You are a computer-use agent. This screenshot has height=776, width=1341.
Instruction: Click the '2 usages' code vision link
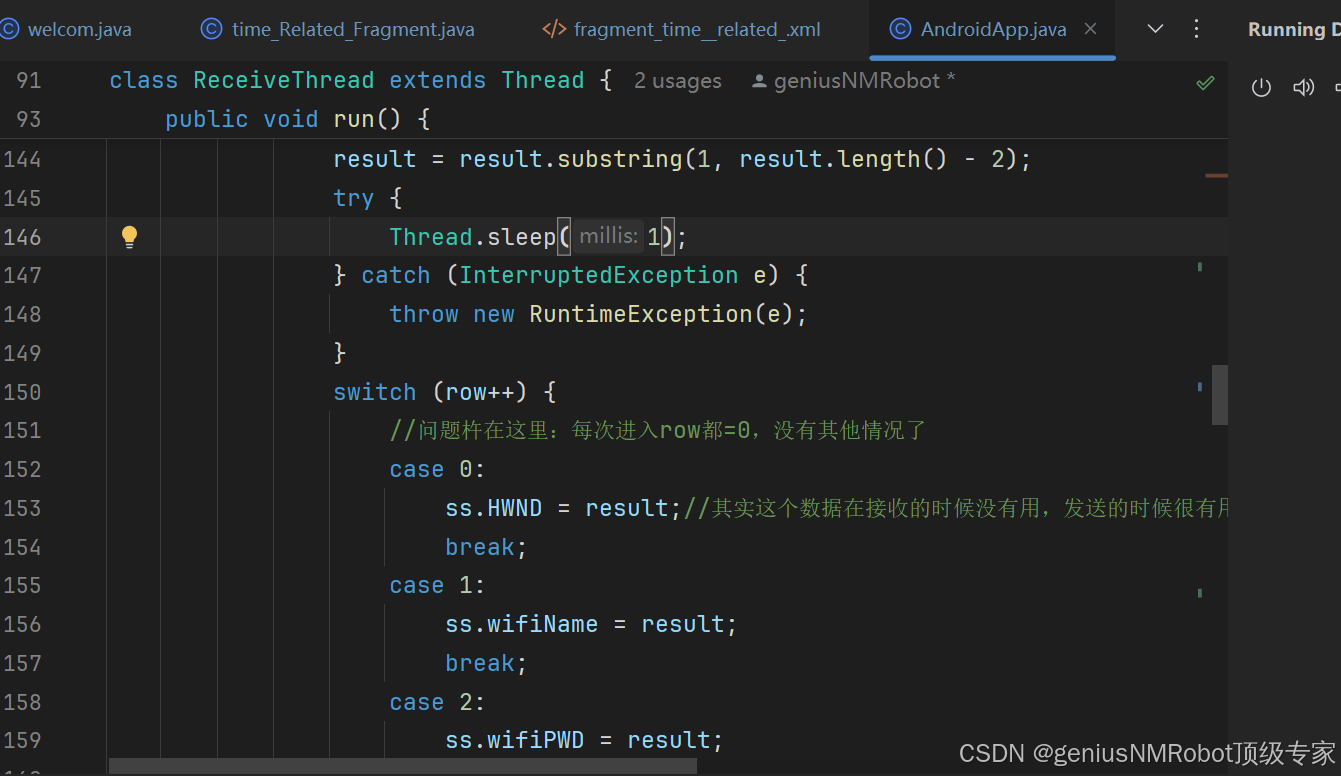678,80
